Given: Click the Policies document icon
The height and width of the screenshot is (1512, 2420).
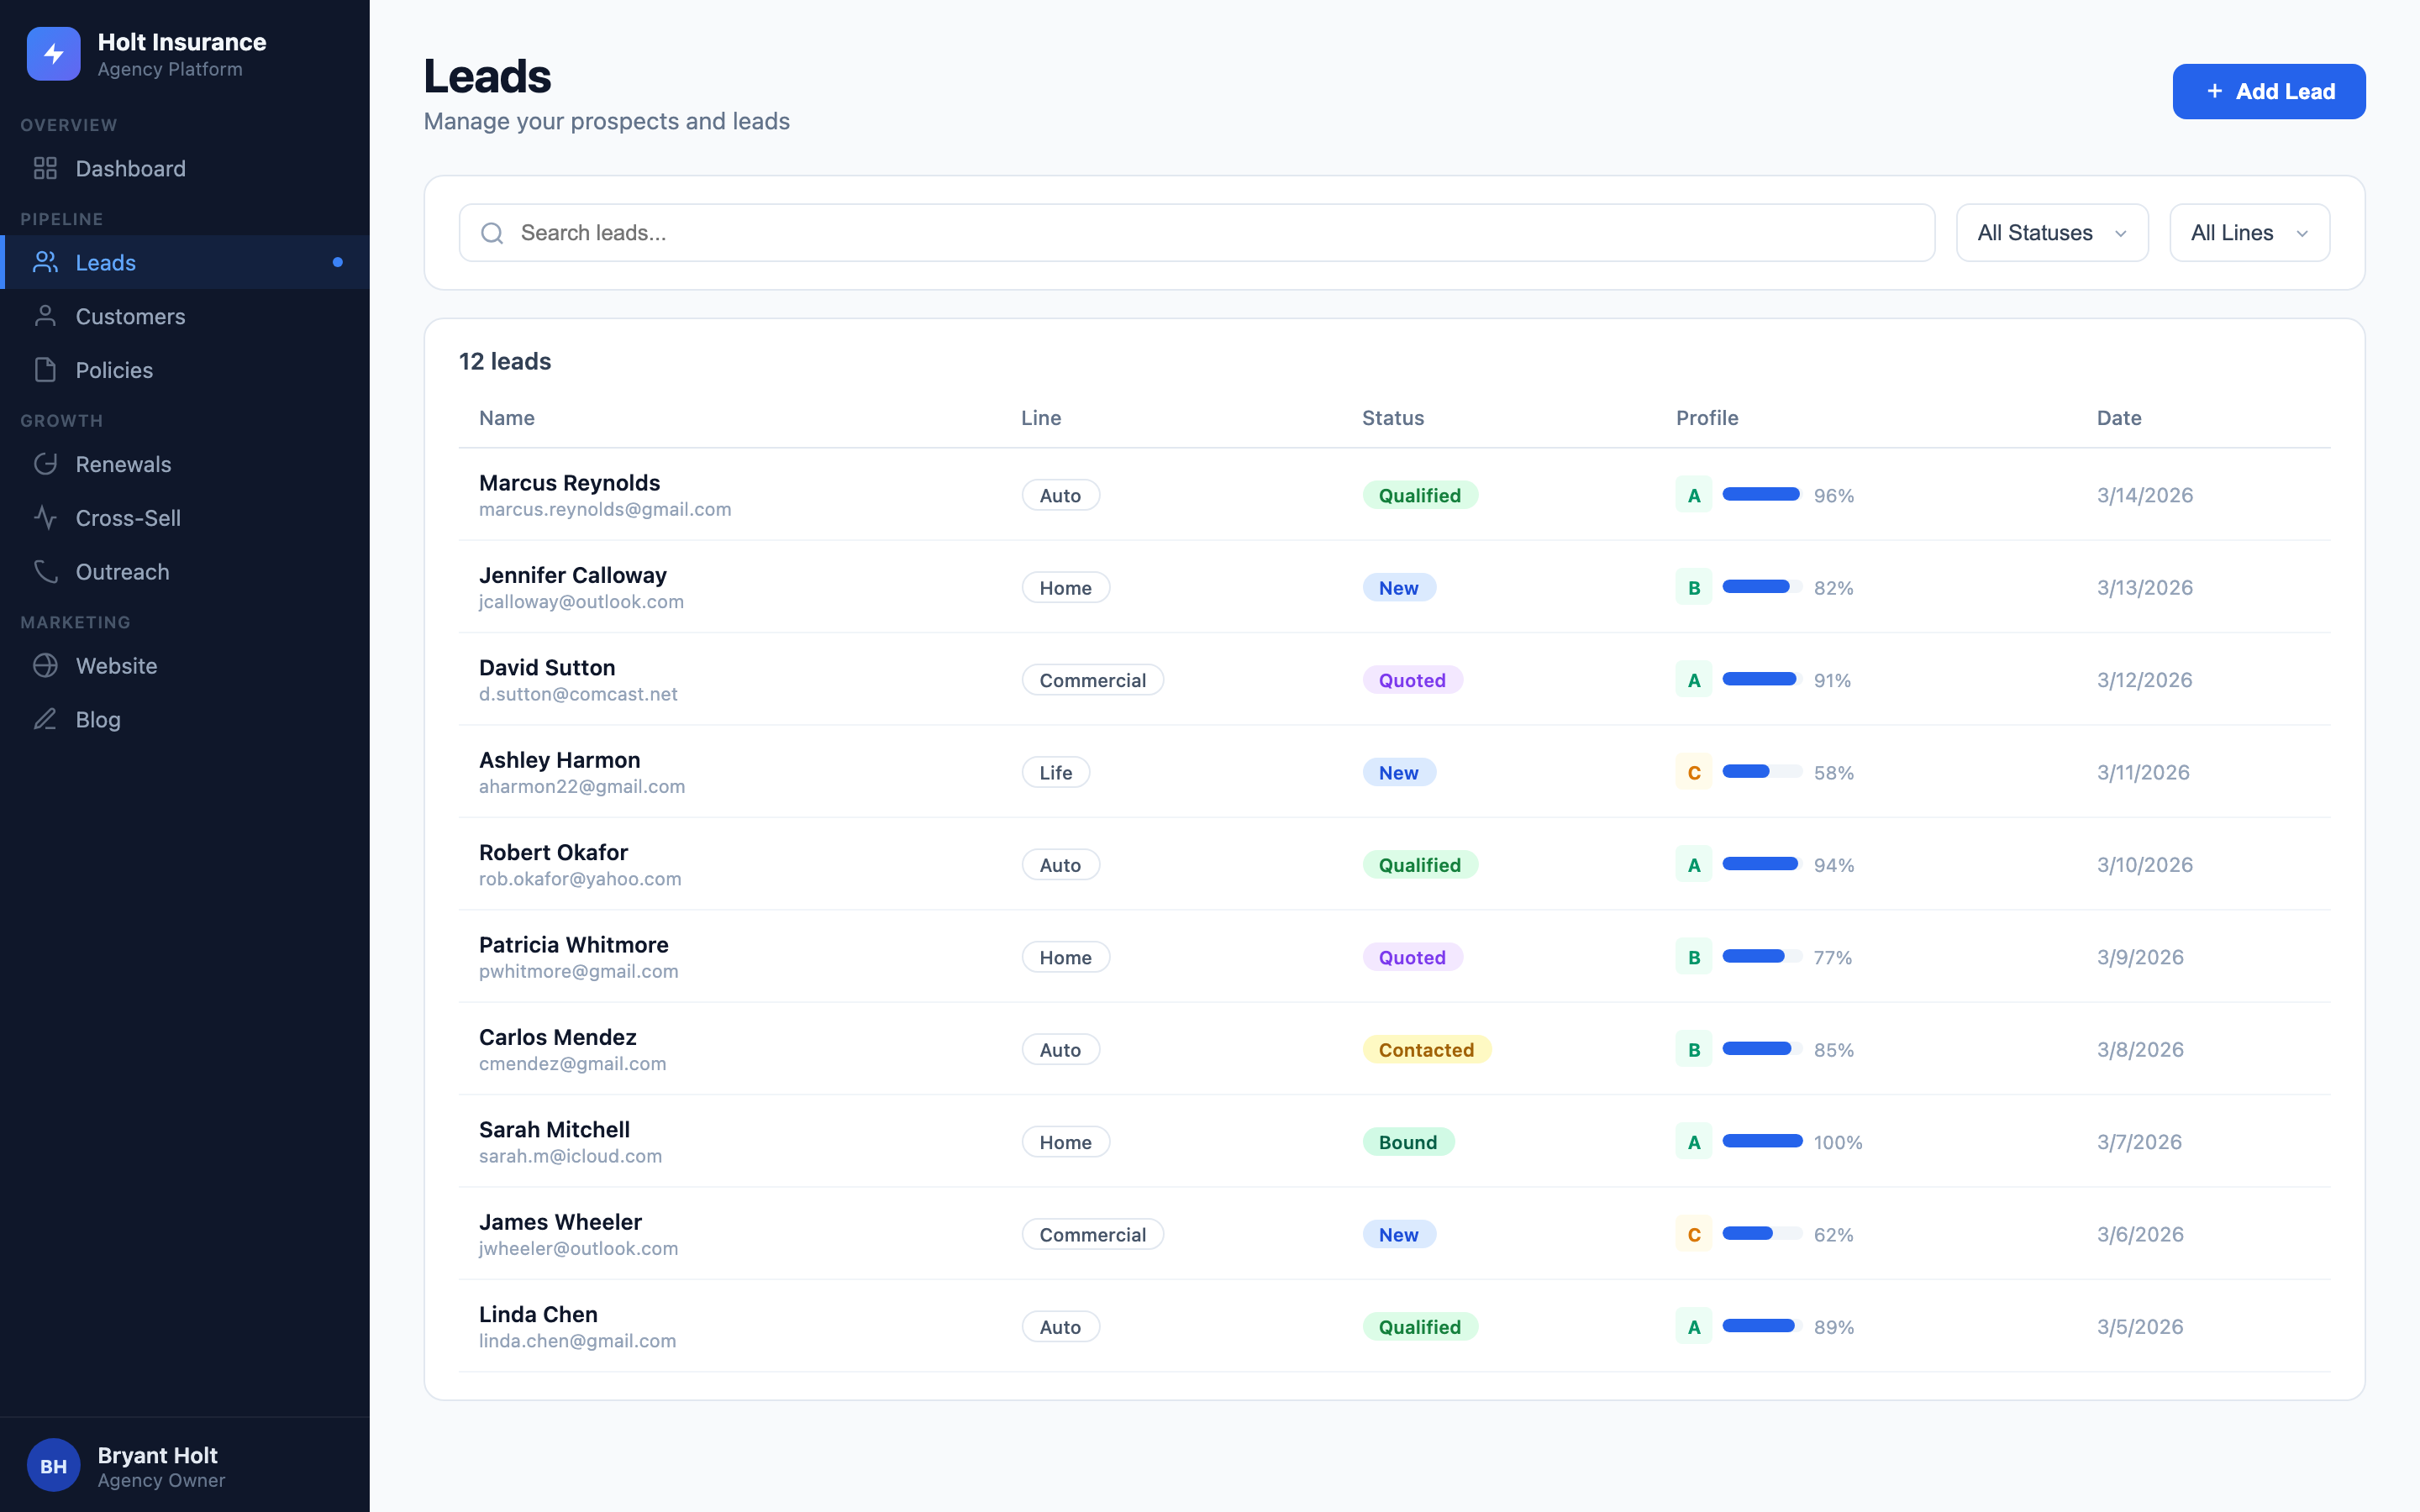Looking at the screenshot, I should click(45, 369).
